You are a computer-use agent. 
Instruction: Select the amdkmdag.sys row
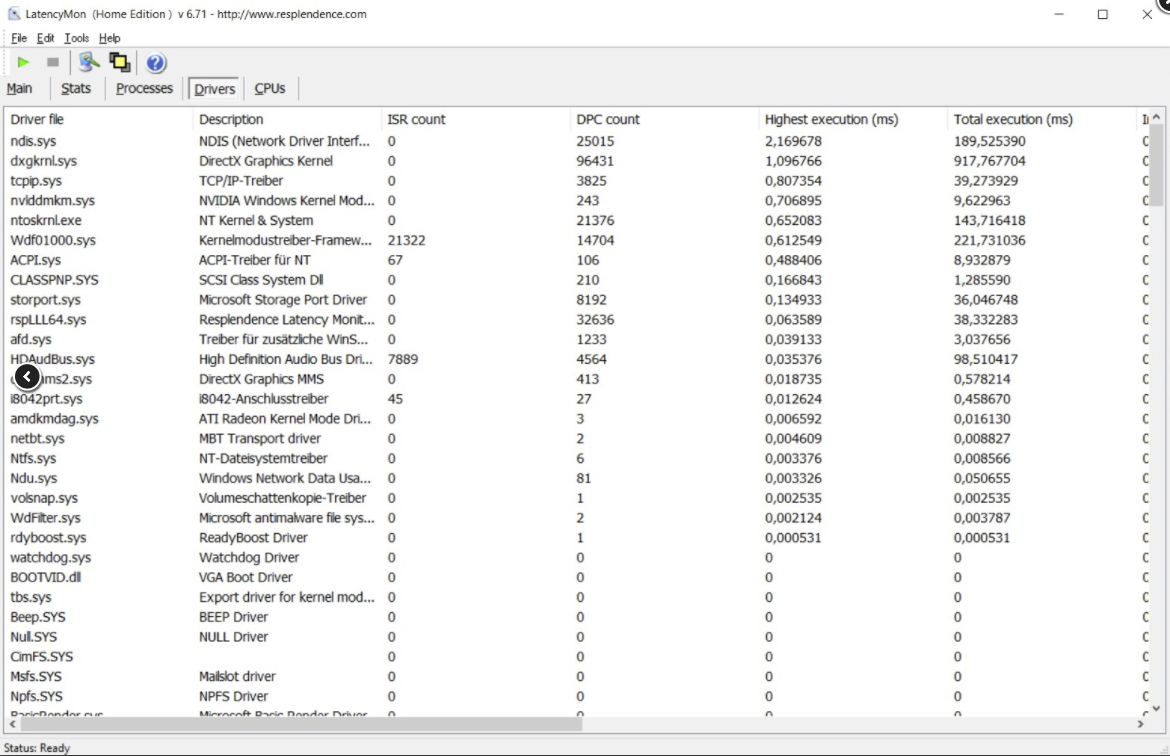(576, 419)
